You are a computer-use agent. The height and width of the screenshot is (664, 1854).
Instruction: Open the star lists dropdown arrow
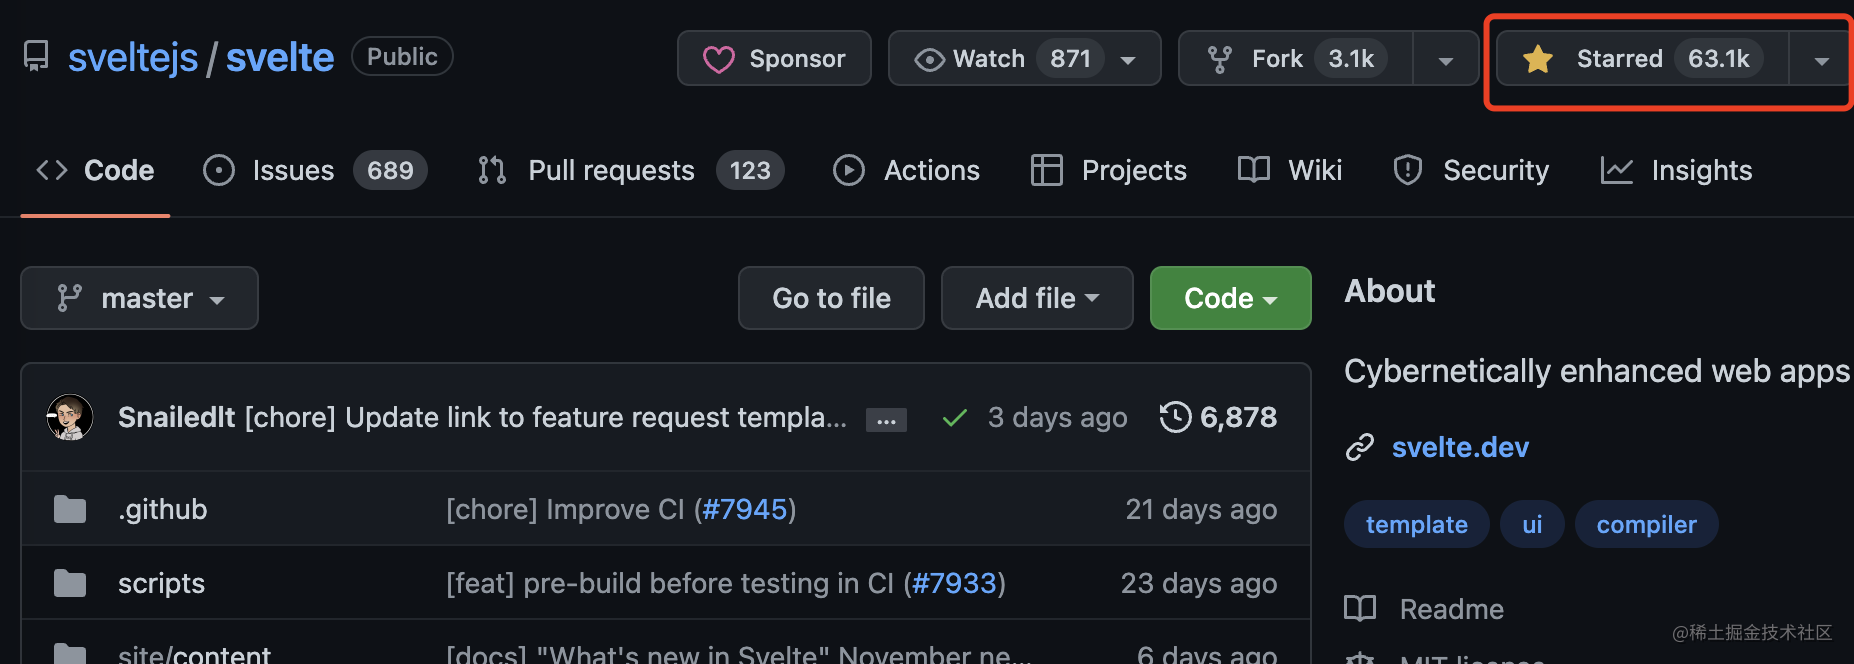click(1821, 60)
